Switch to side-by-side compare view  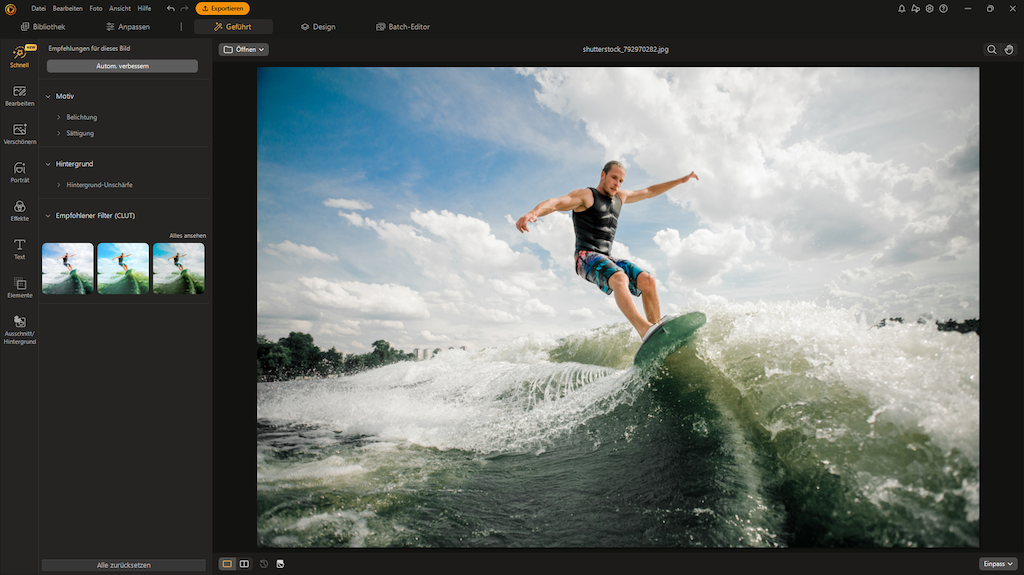[x=244, y=564]
